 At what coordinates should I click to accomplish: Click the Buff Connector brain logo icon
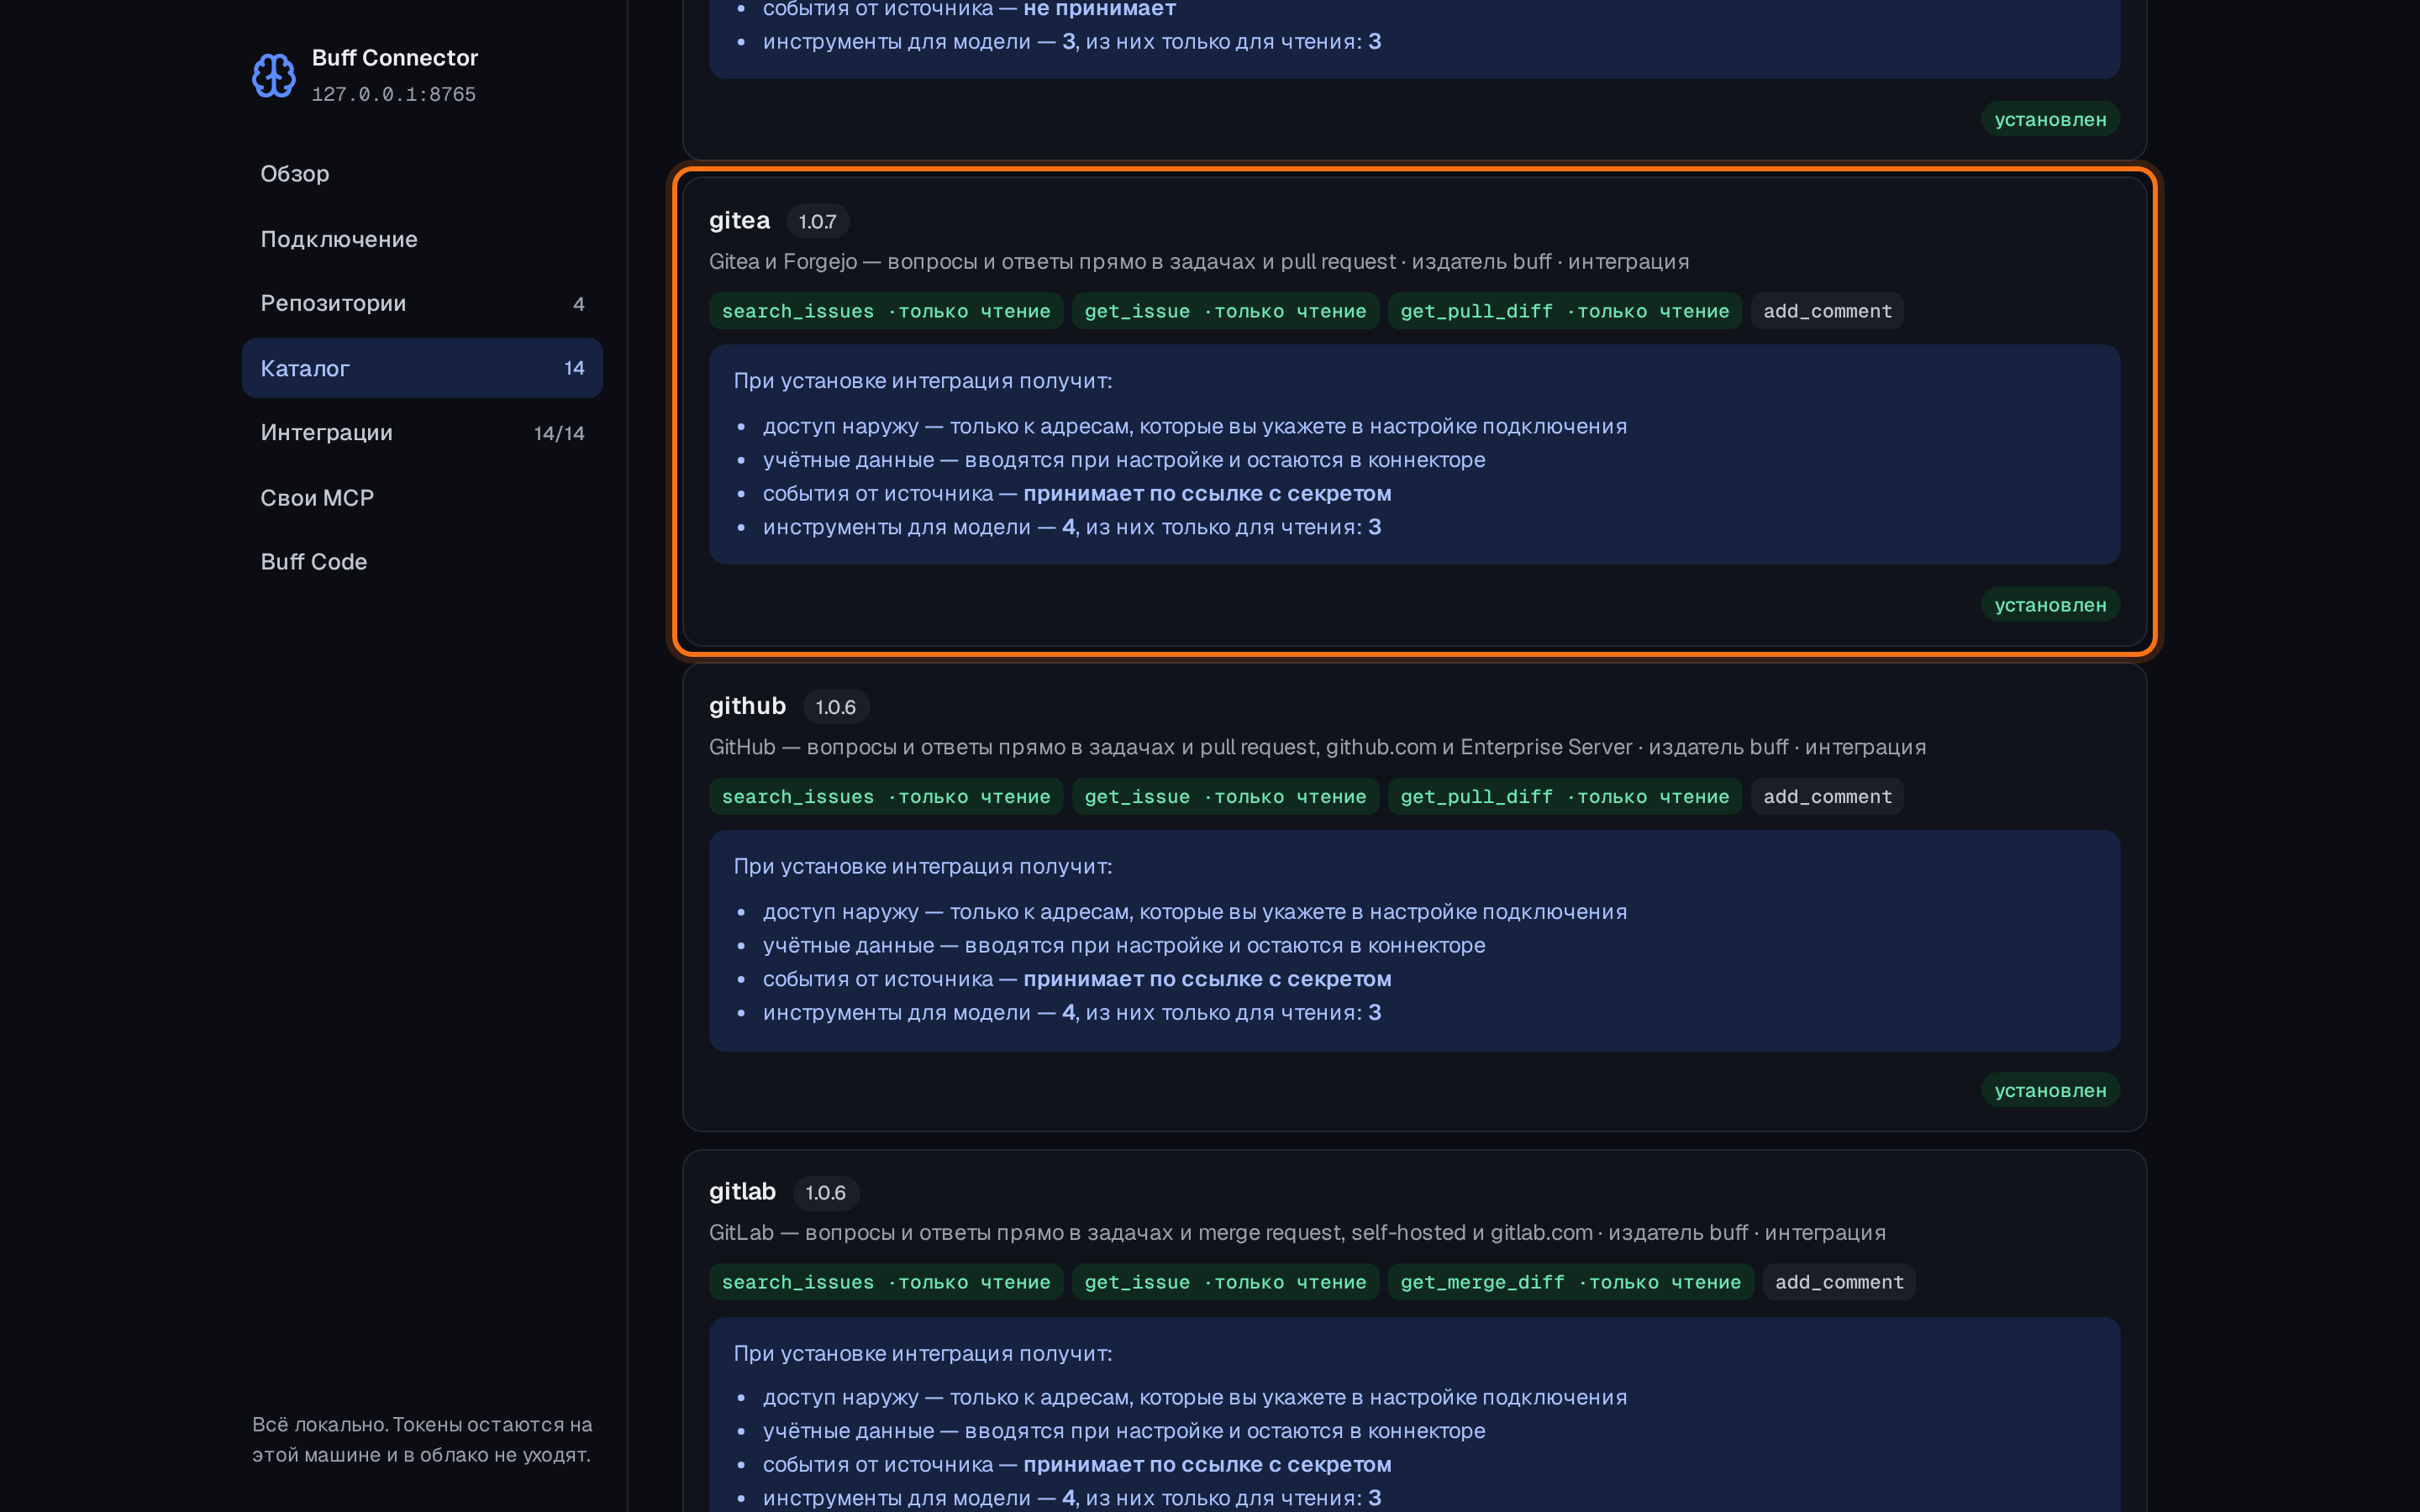pyautogui.click(x=273, y=75)
